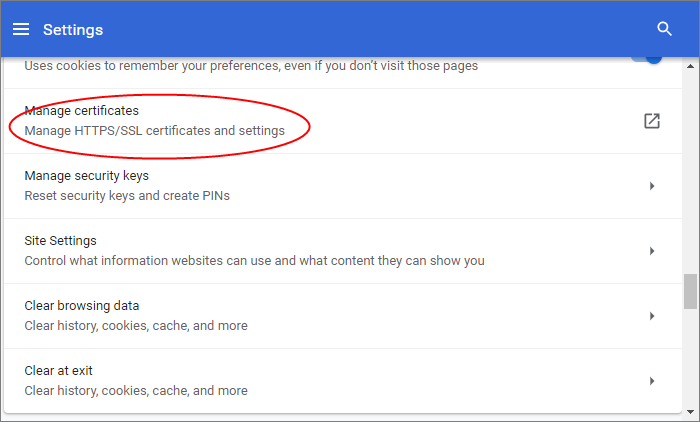Click the scrollbar up arrow
Viewport: 700px width, 422px height.
click(690, 66)
